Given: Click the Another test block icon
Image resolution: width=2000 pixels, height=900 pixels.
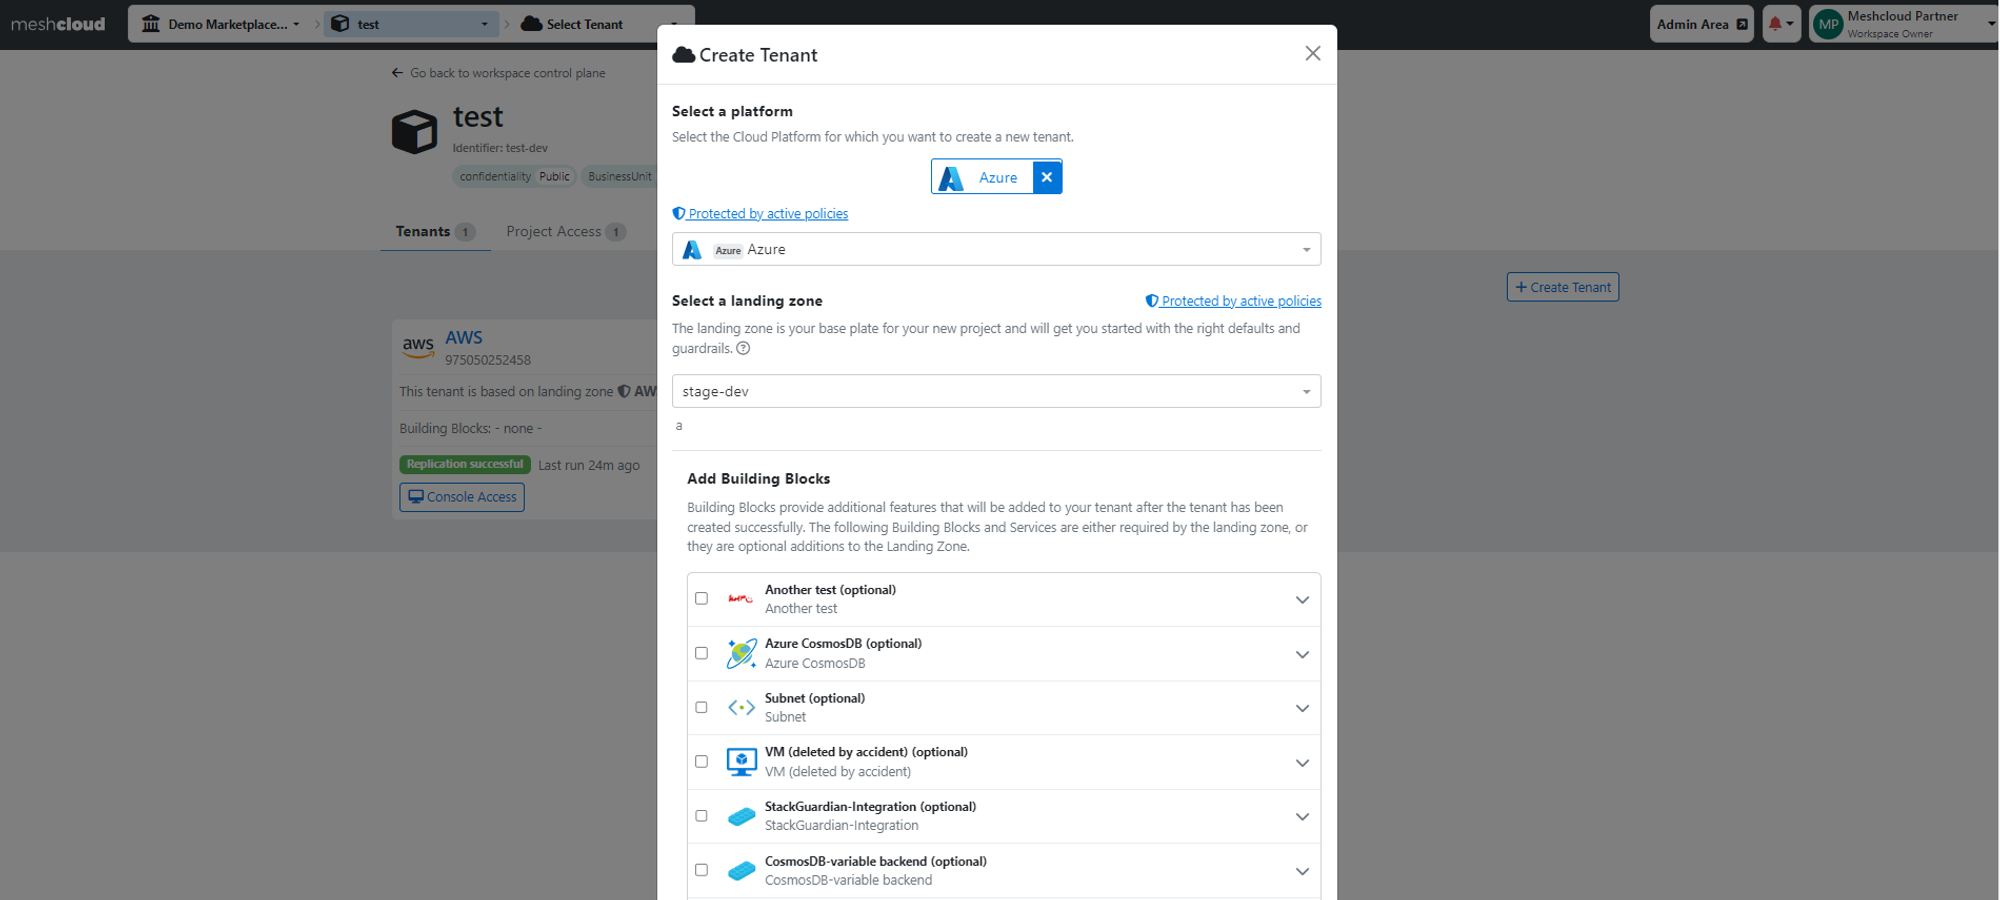Looking at the screenshot, I should 741,599.
